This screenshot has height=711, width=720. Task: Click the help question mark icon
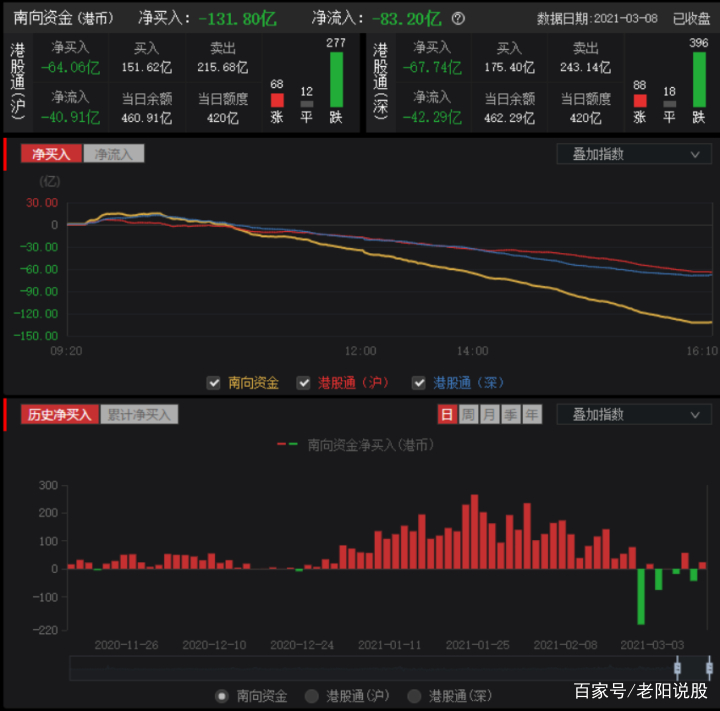[x=458, y=18]
